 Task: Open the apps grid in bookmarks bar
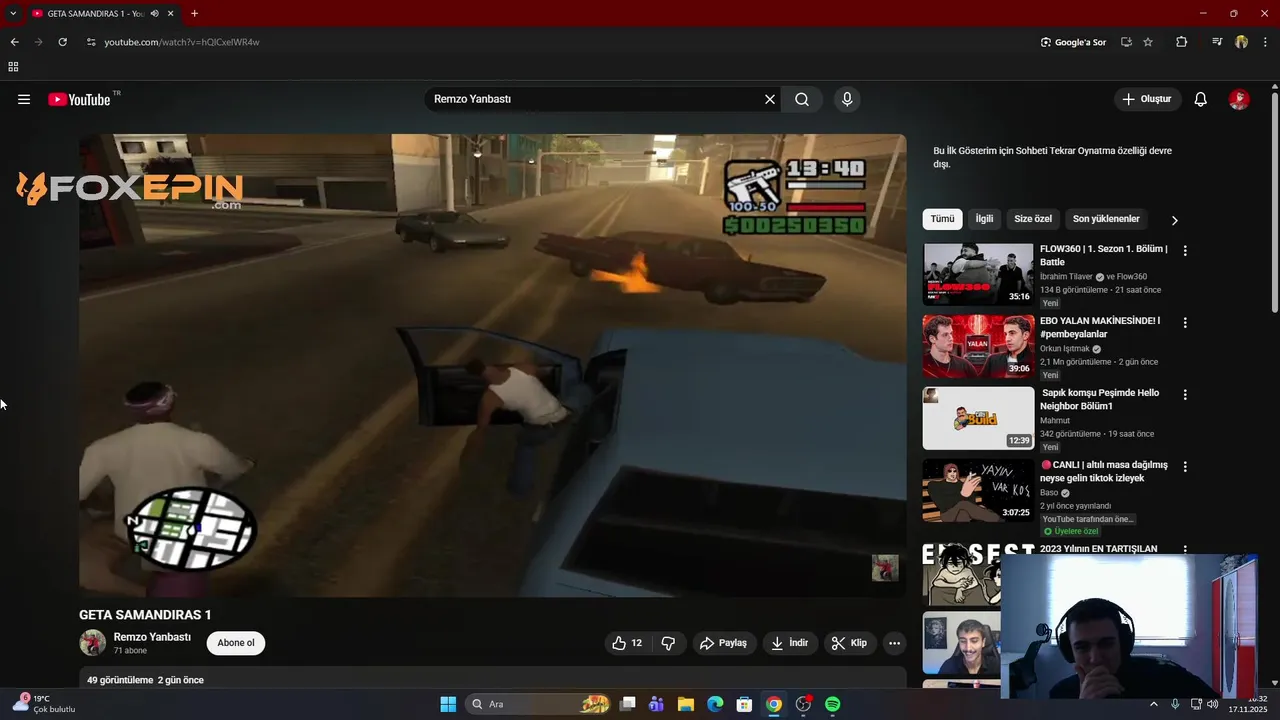tap(13, 67)
